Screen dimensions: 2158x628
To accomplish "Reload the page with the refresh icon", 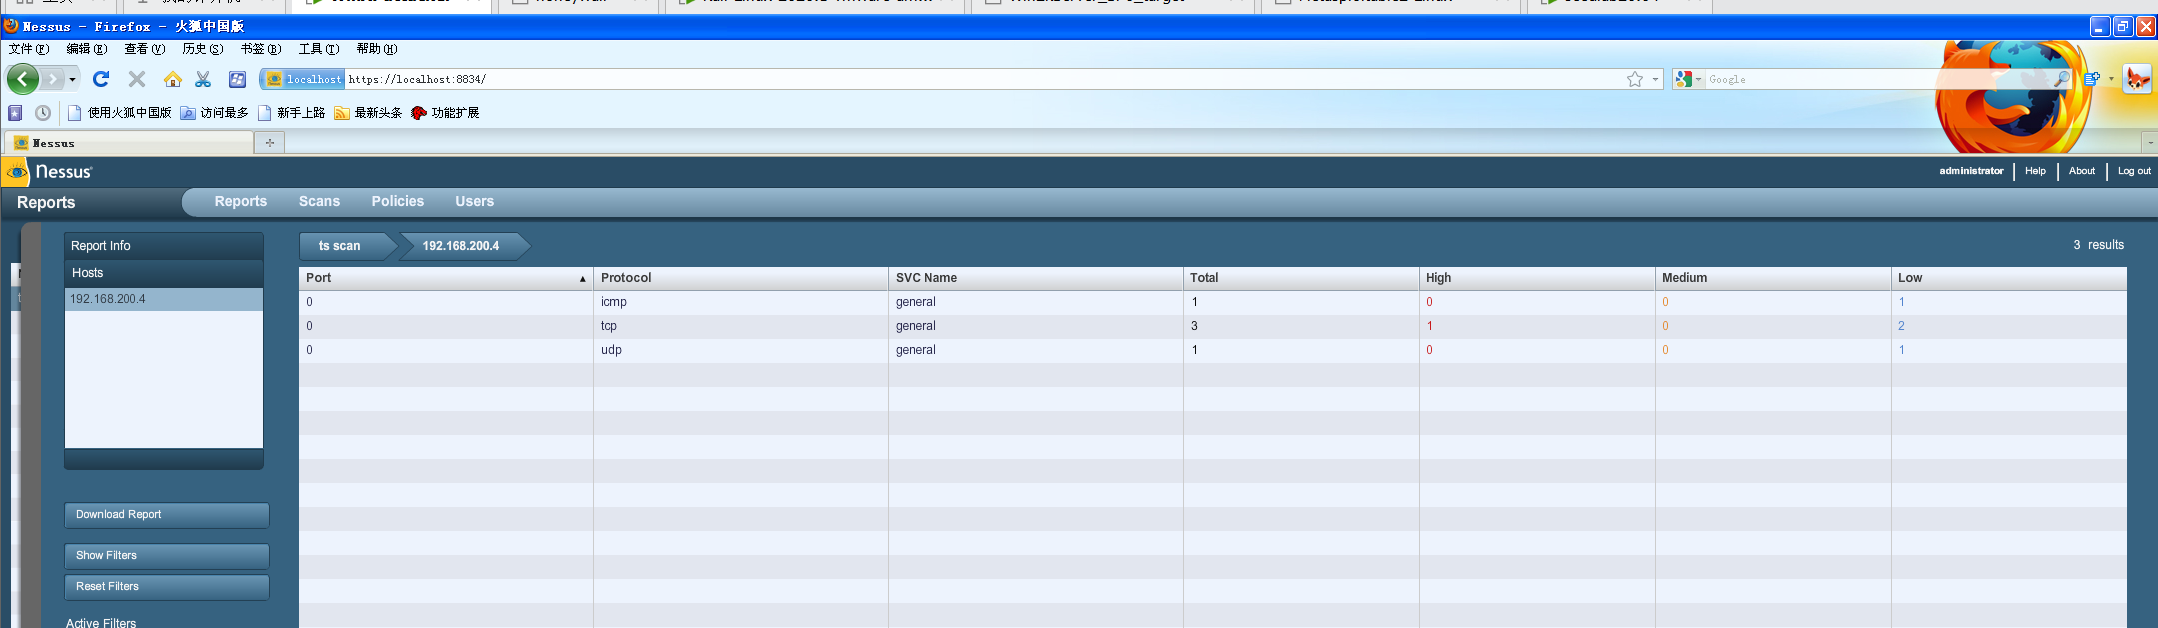I will tap(101, 79).
